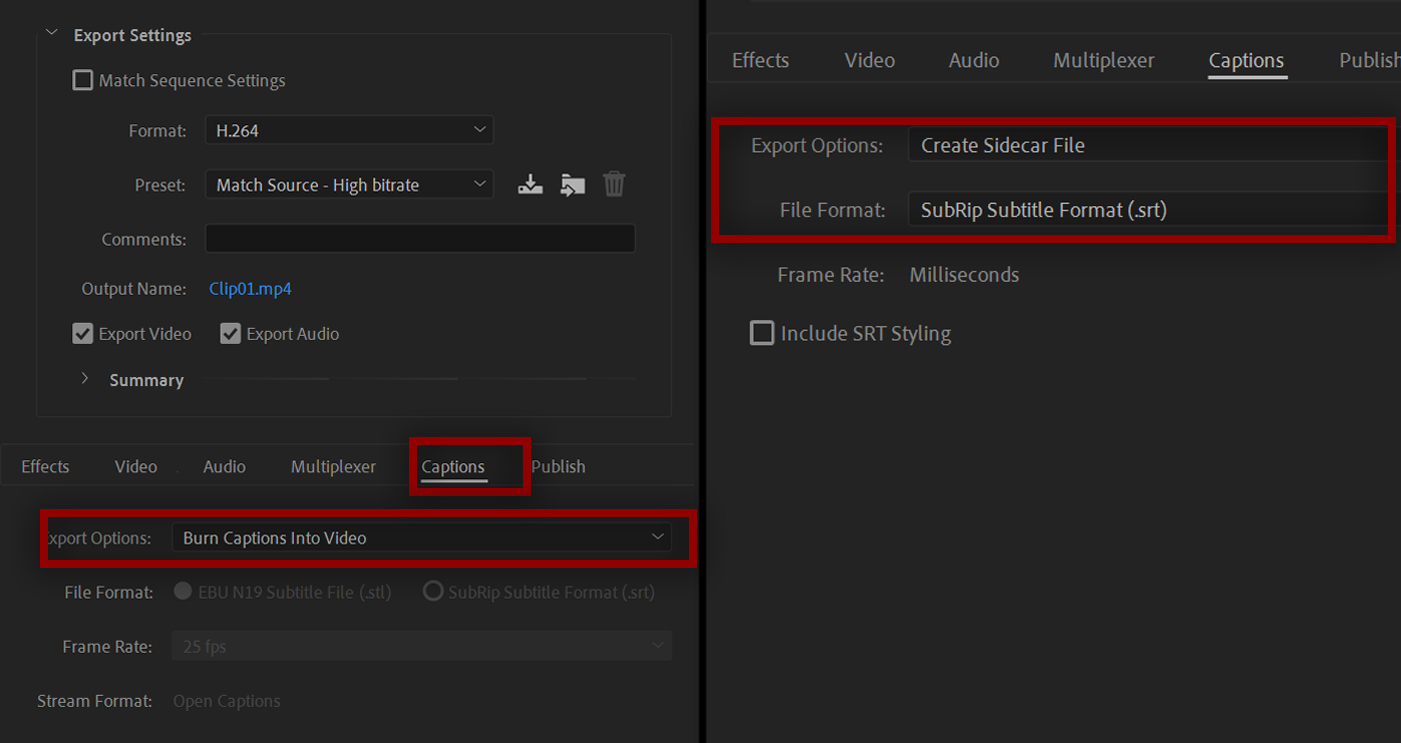Disable Export Video
This screenshot has width=1401, height=743.
click(x=82, y=333)
